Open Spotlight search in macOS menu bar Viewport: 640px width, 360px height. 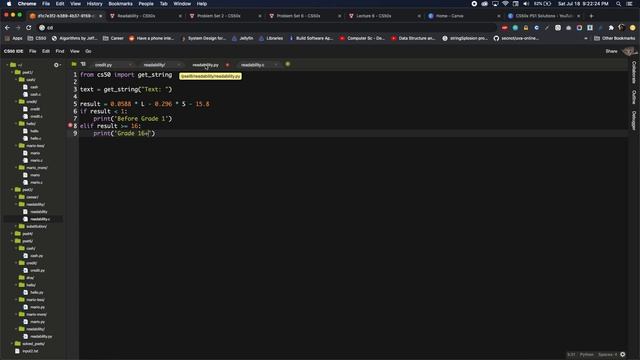619,4
